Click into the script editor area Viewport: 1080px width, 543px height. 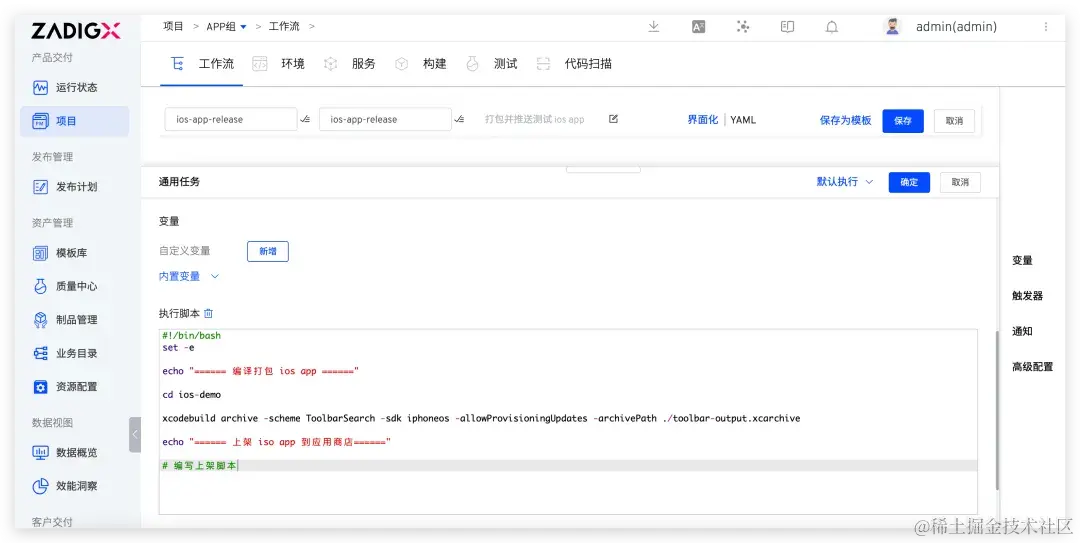click(568, 422)
